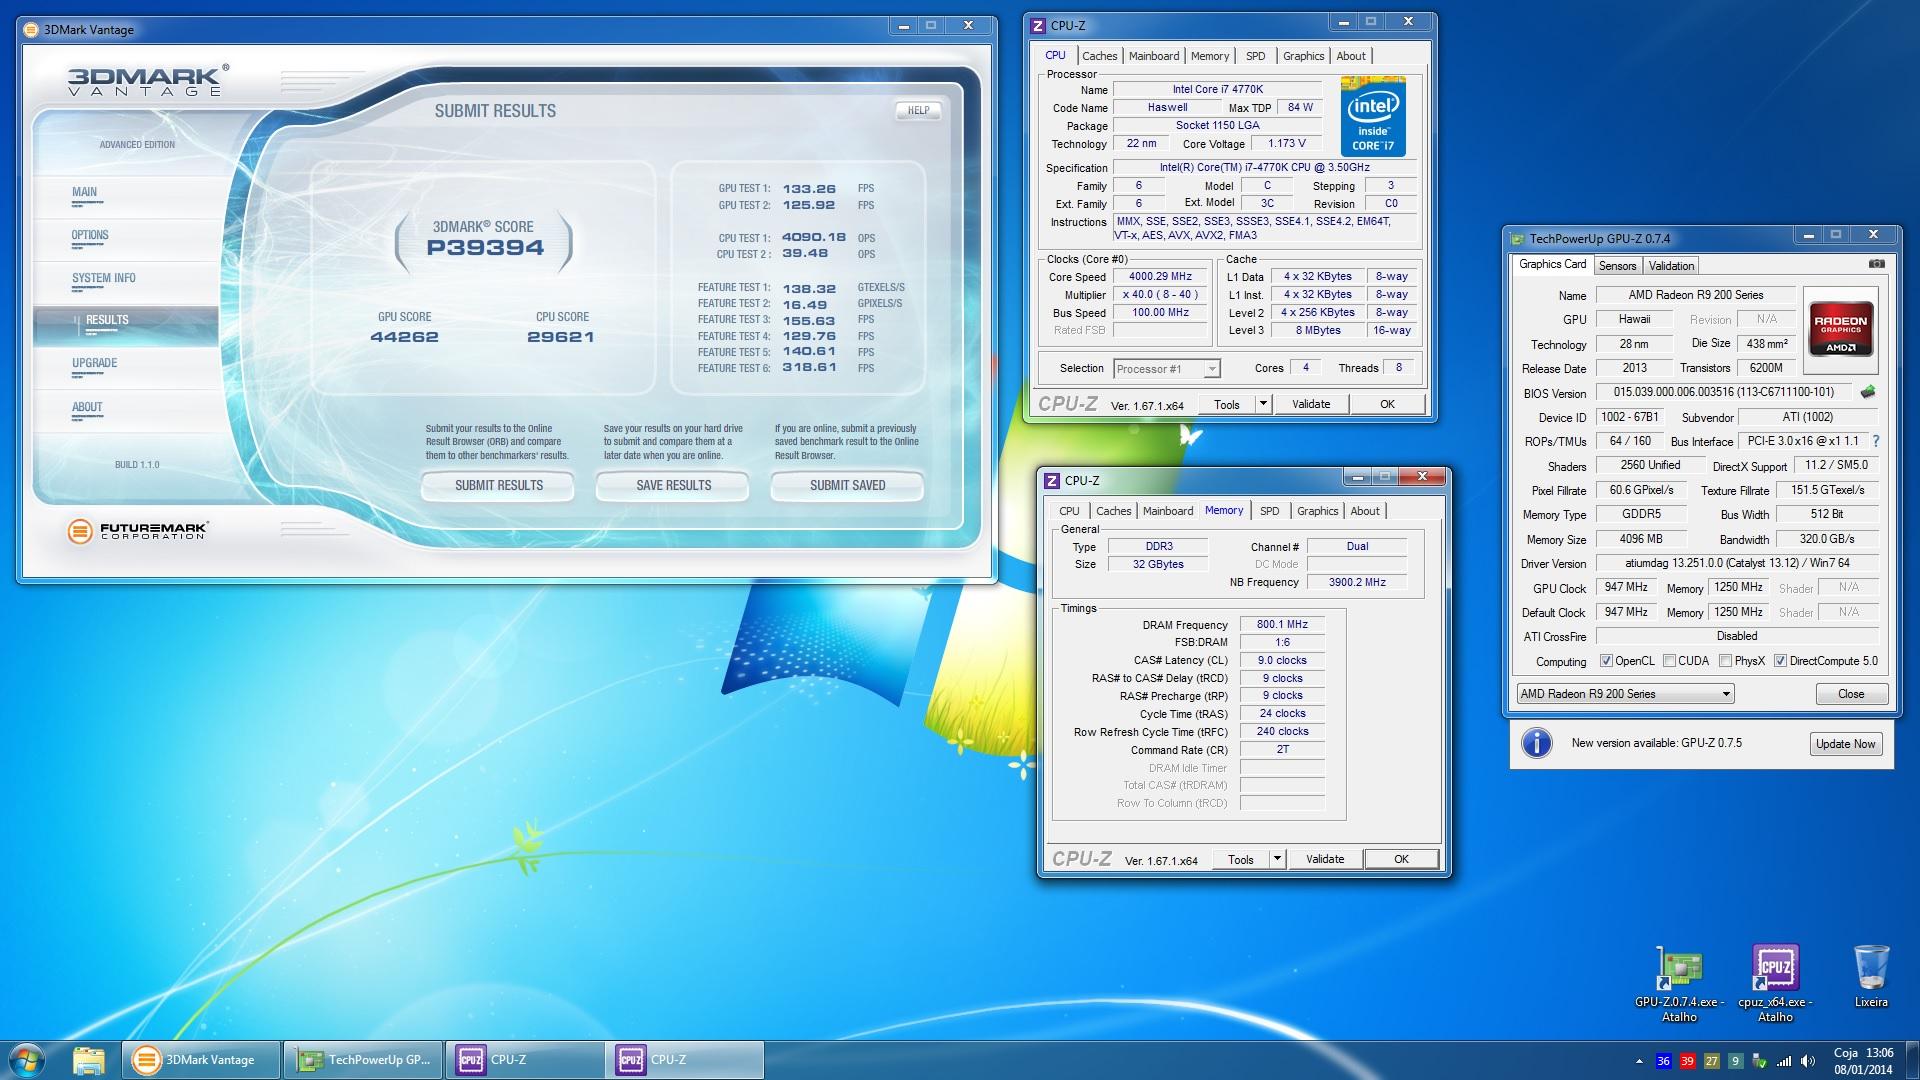Click SUBMIT RESULTS button
Screen dimensions: 1920x1080
(x=499, y=486)
